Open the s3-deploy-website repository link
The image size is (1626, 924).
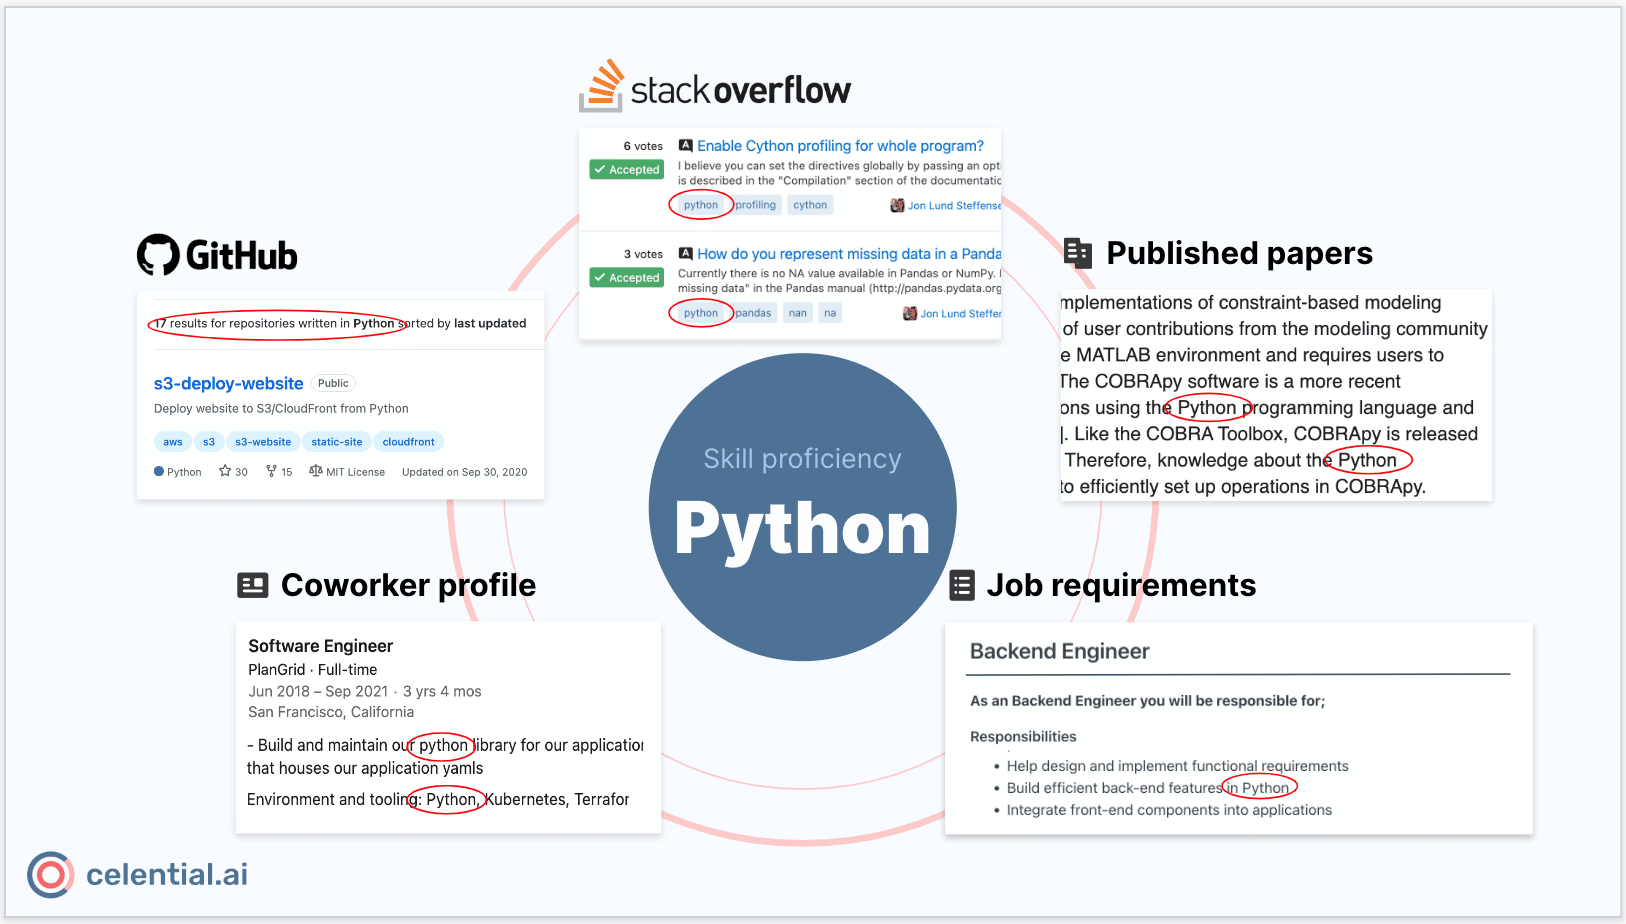click(x=228, y=383)
